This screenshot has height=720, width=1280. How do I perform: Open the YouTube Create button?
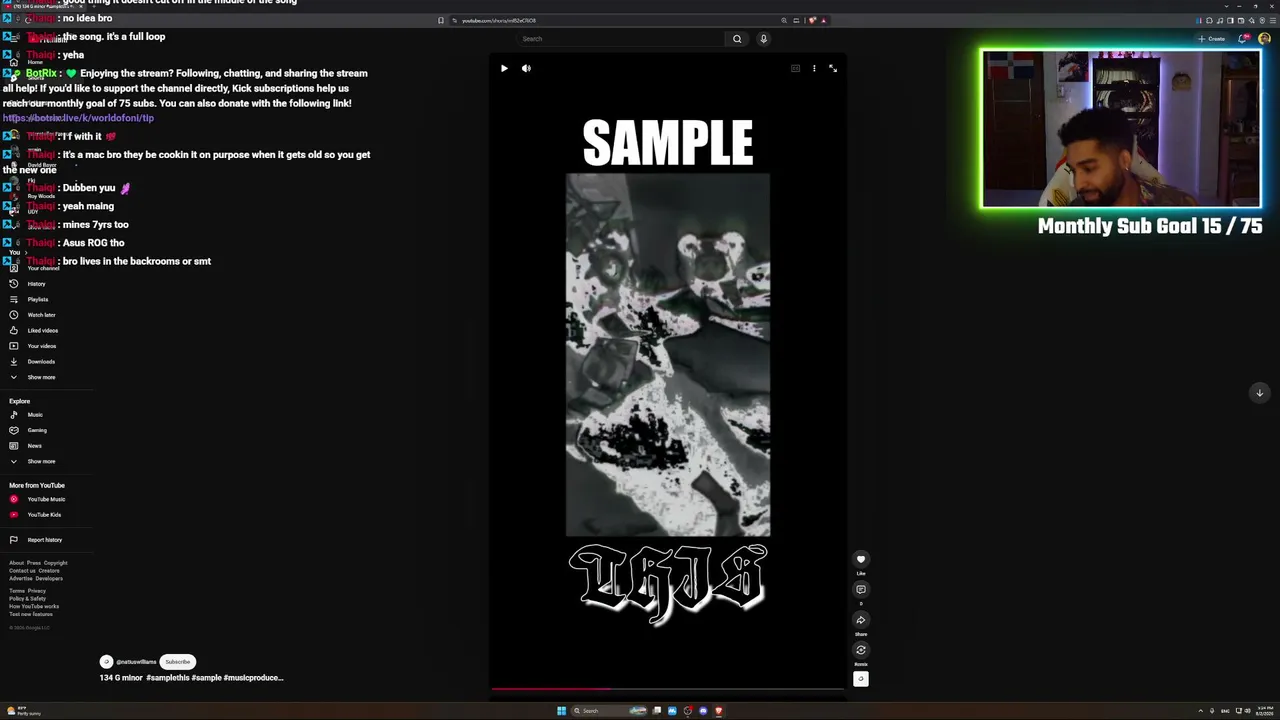[1212, 39]
